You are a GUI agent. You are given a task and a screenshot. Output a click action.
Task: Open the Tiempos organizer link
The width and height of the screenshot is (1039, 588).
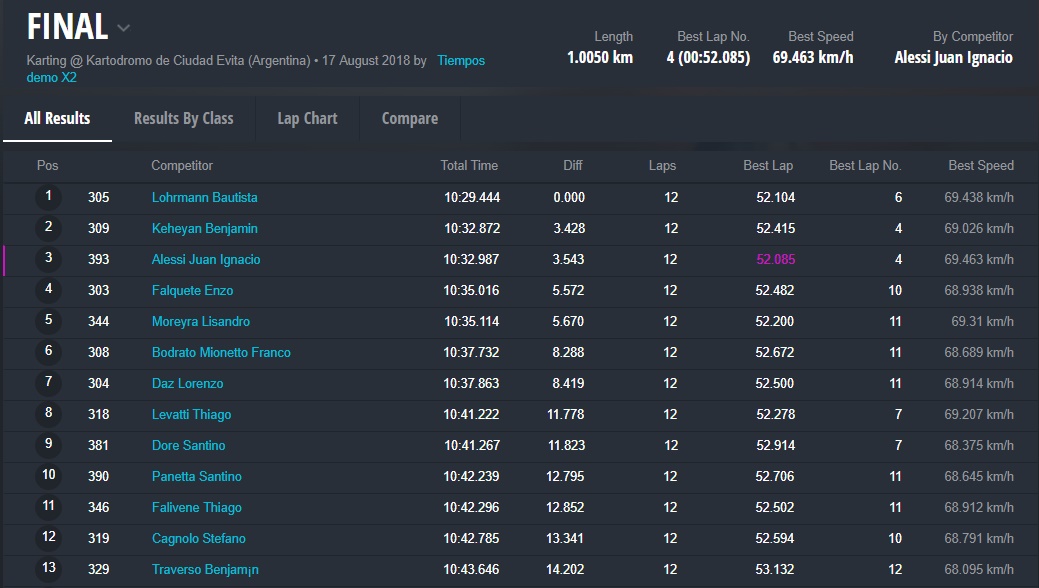coord(461,61)
